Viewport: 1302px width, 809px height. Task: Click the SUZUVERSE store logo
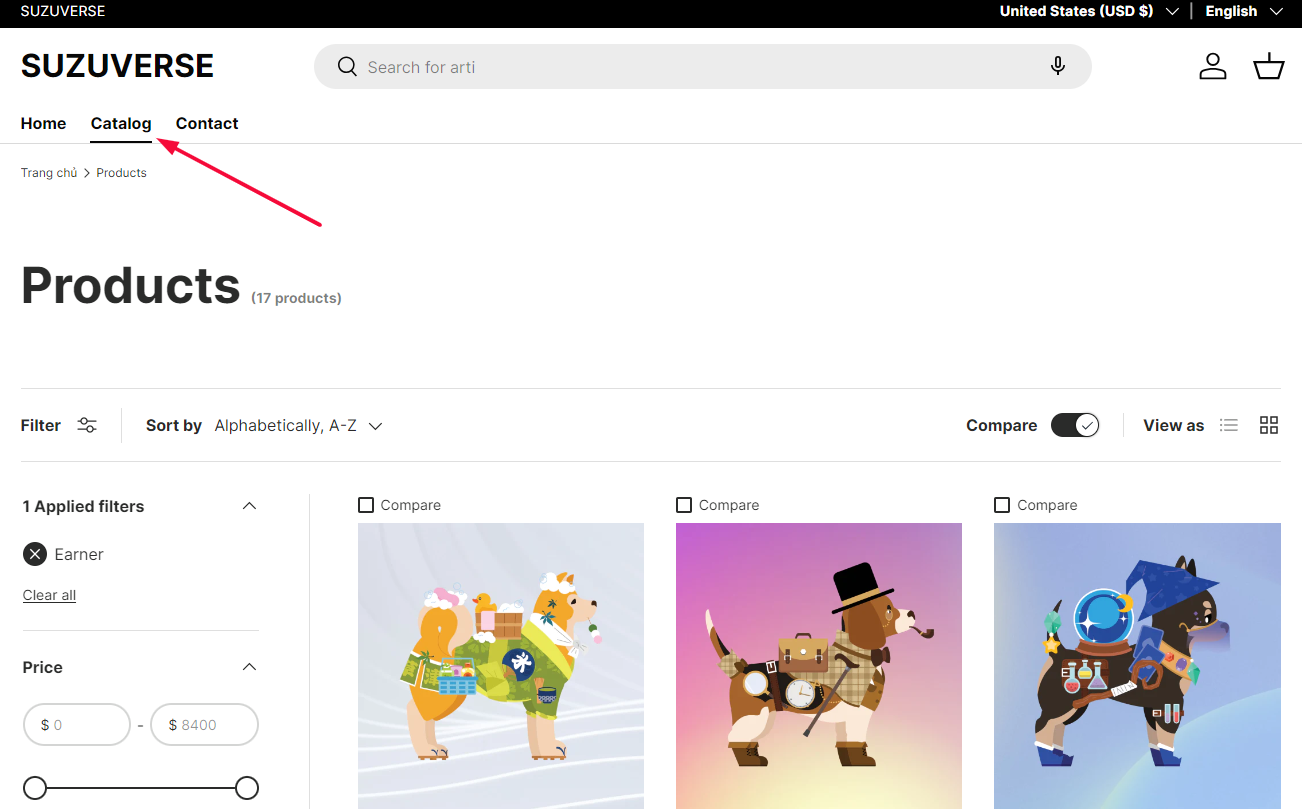tap(117, 66)
